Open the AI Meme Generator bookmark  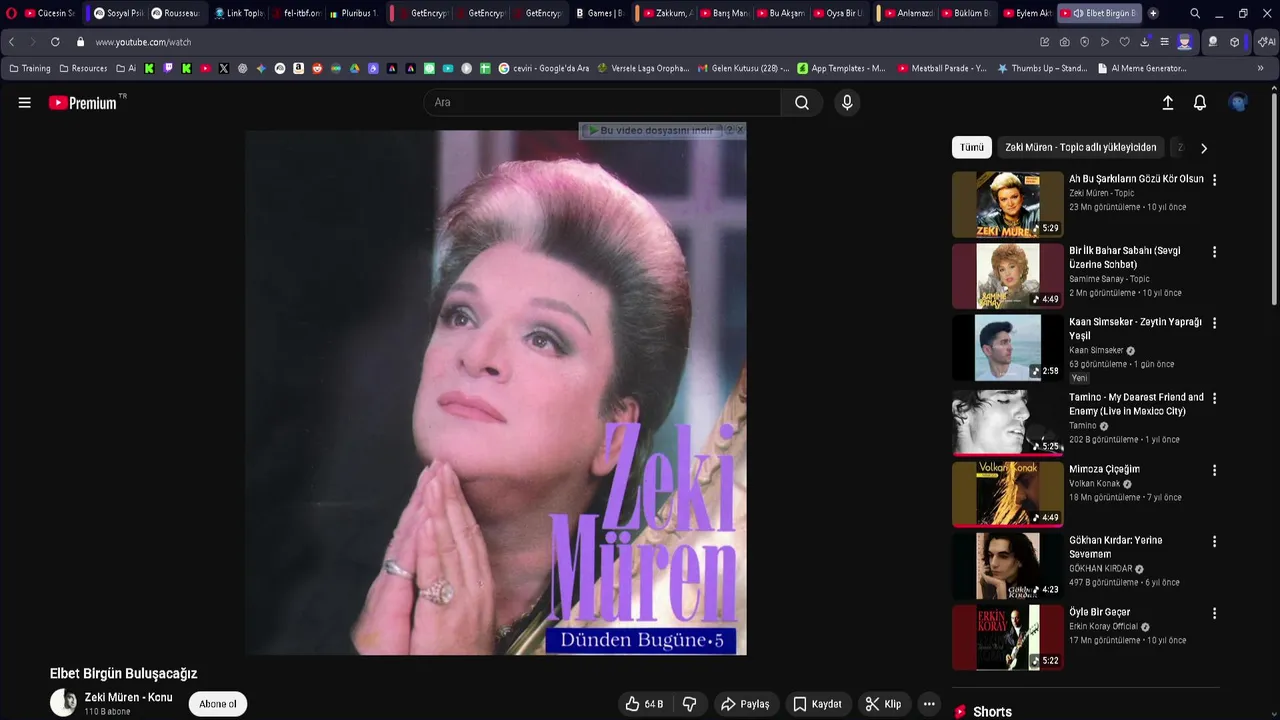(1141, 68)
